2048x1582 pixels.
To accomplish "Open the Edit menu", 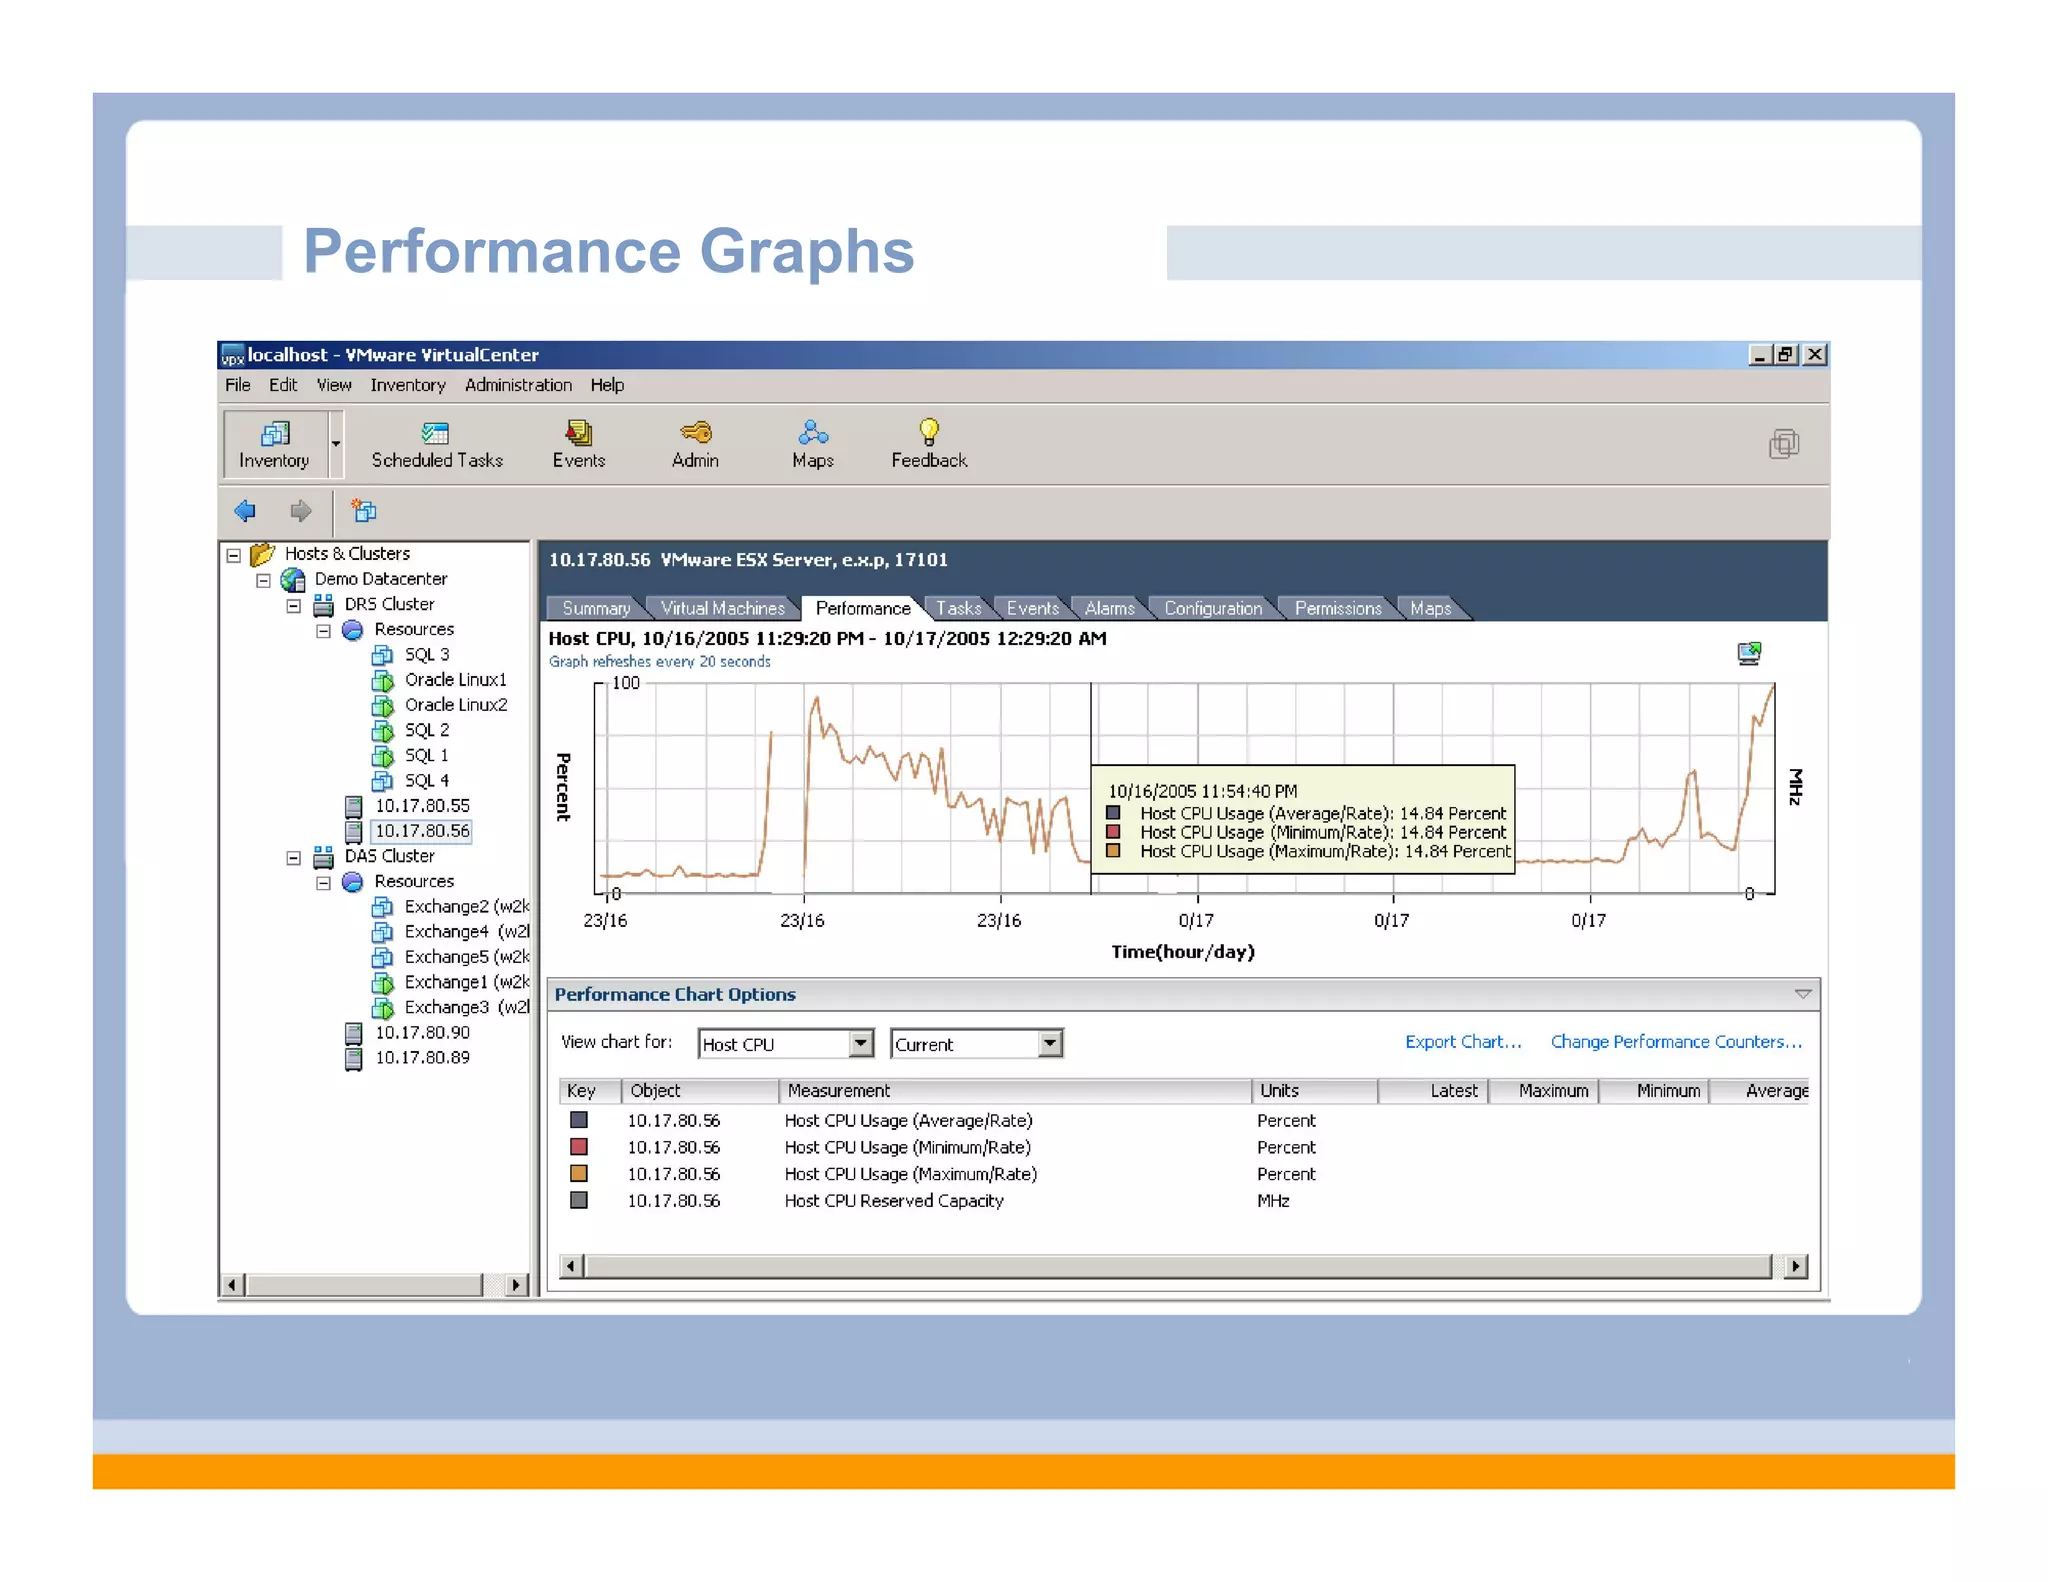I will click(283, 386).
